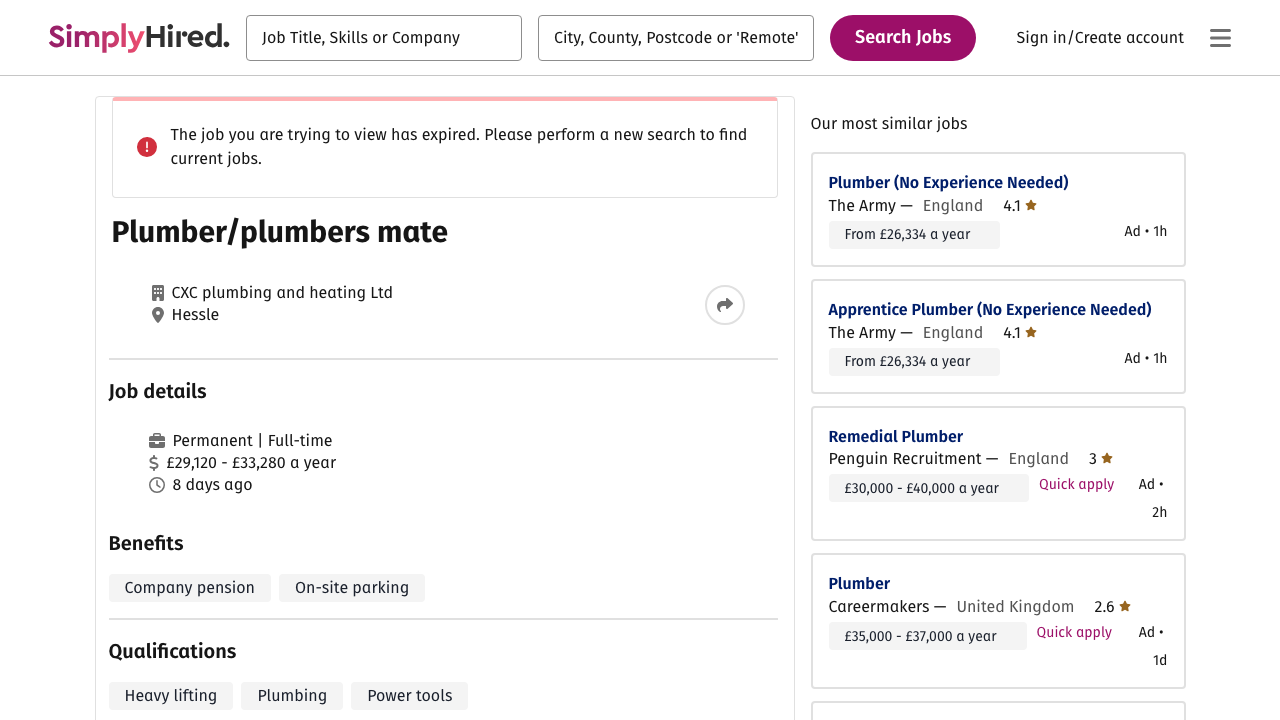Viewport: 1280px width, 720px height.
Task: Click the briefcase icon under Job details
Action: tap(157, 440)
